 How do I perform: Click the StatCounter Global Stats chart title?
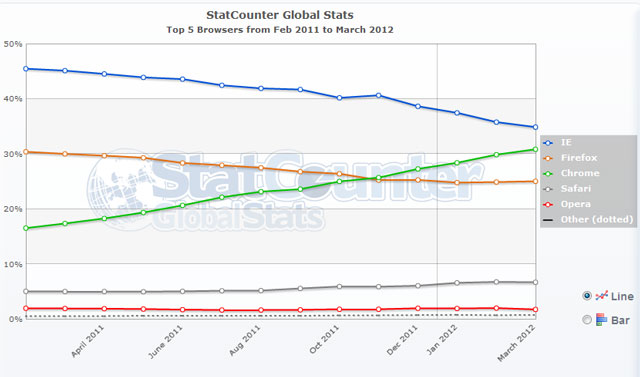[x=280, y=15]
